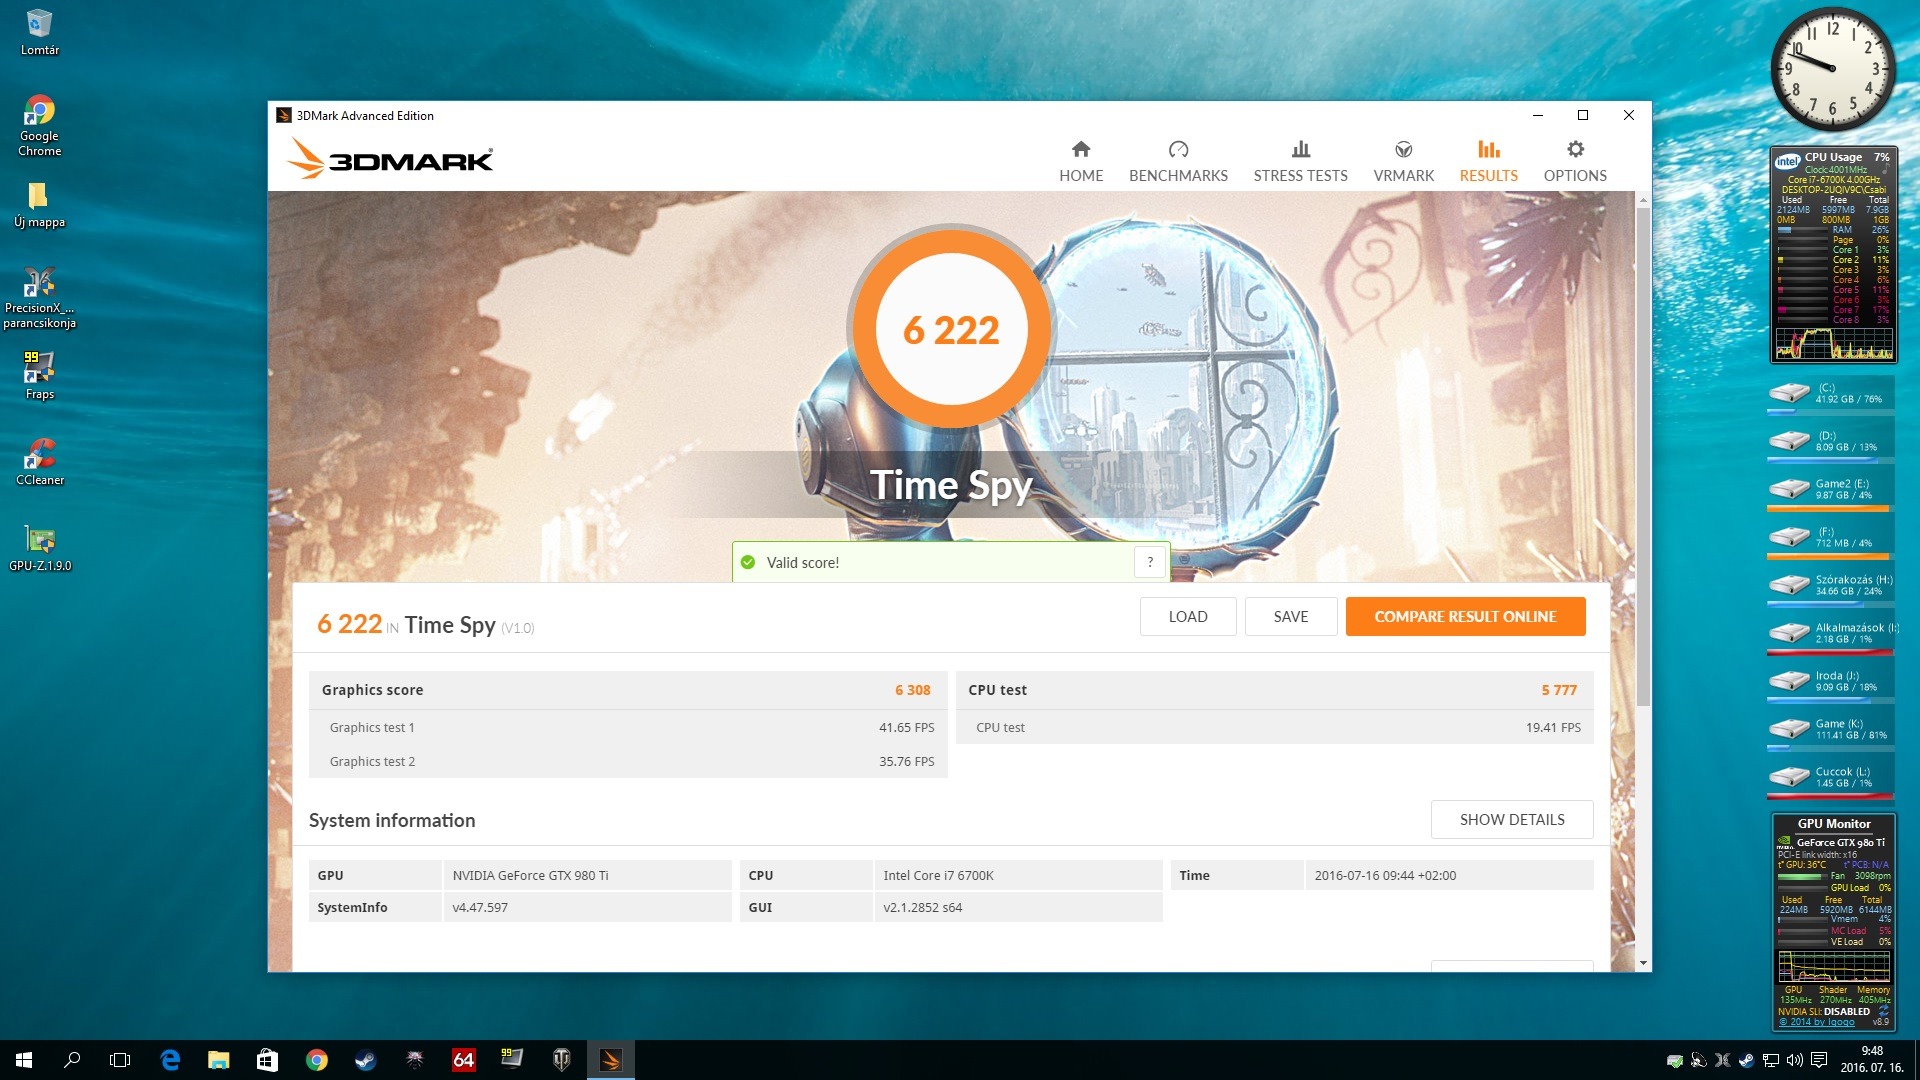Click the Graphics test 1 row
The height and width of the screenshot is (1080, 1920).
(x=628, y=727)
